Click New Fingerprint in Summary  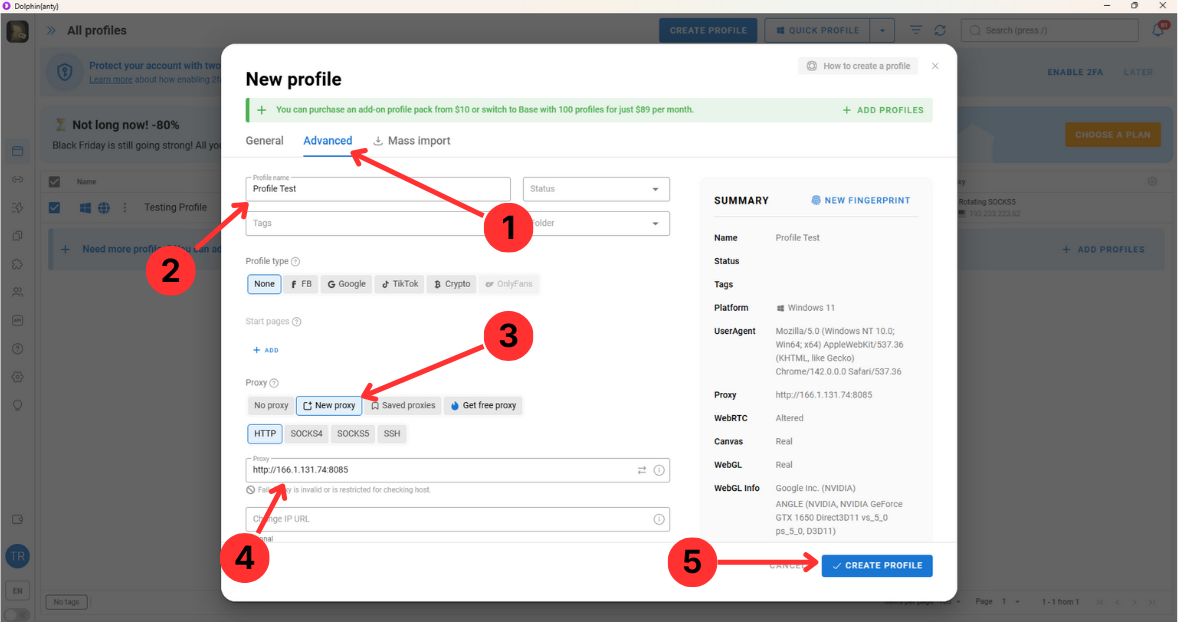click(860, 201)
